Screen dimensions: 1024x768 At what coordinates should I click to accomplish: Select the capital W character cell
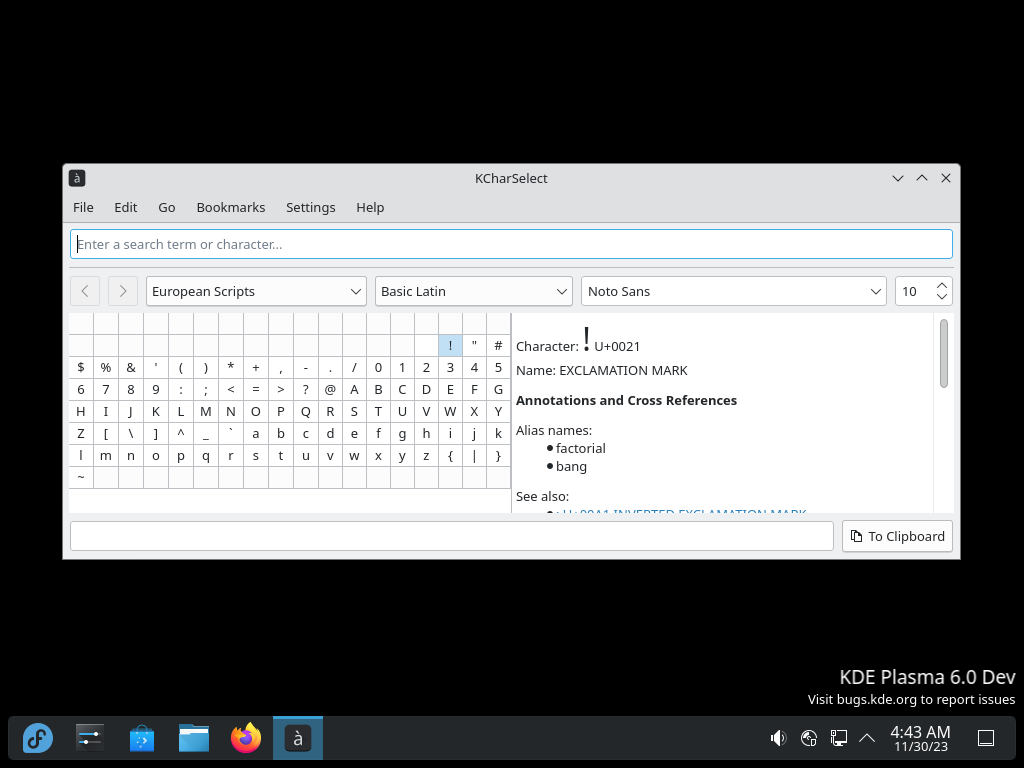(450, 411)
